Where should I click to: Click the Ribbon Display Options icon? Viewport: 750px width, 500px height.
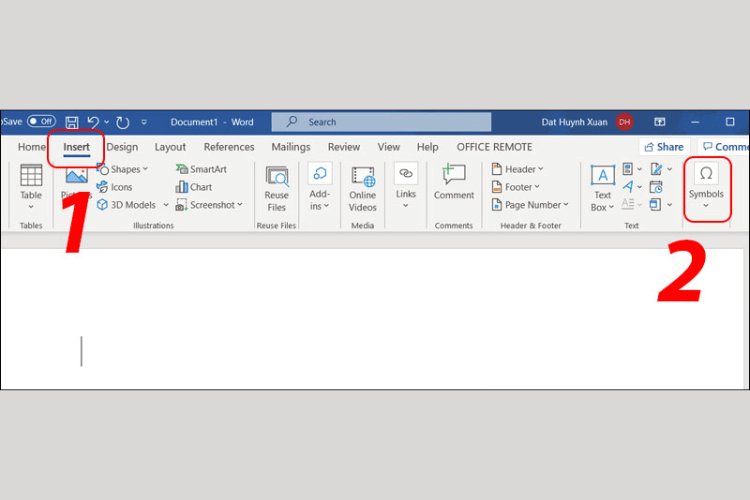pyautogui.click(x=660, y=122)
